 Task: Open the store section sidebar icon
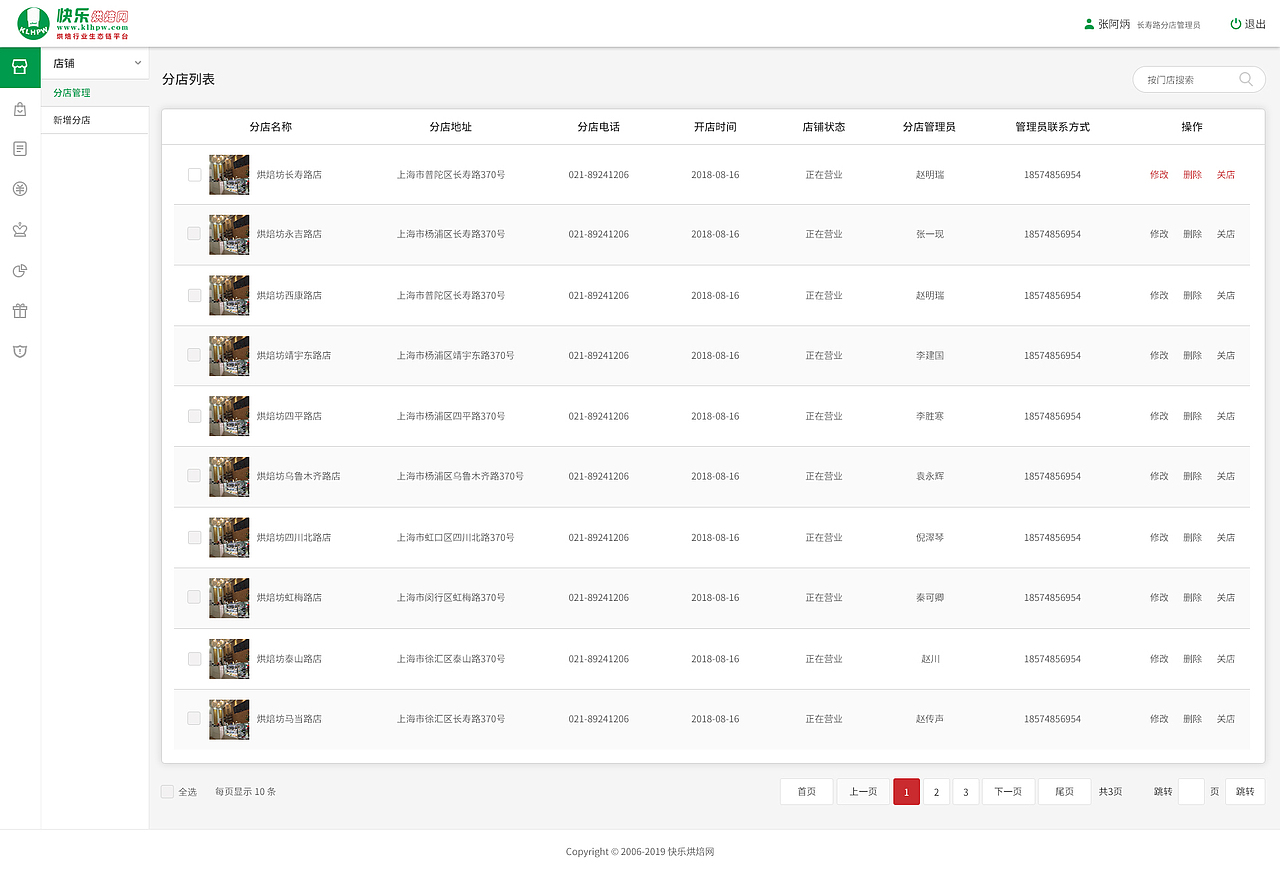[x=20, y=67]
